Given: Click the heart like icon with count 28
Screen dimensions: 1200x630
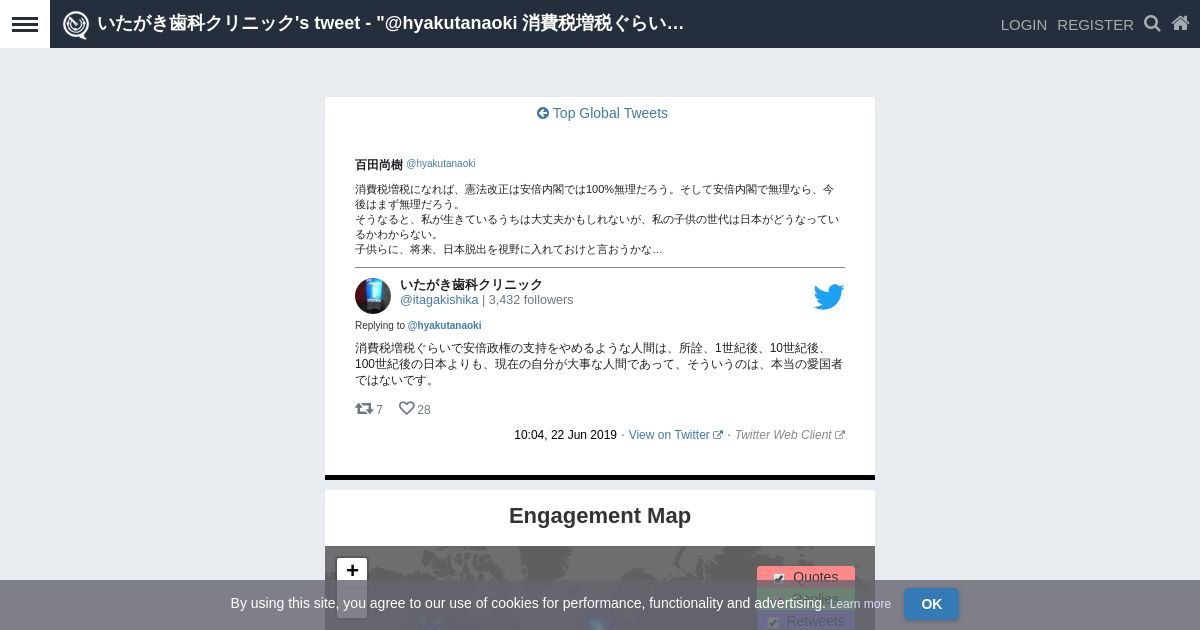Looking at the screenshot, I should click(406, 408).
